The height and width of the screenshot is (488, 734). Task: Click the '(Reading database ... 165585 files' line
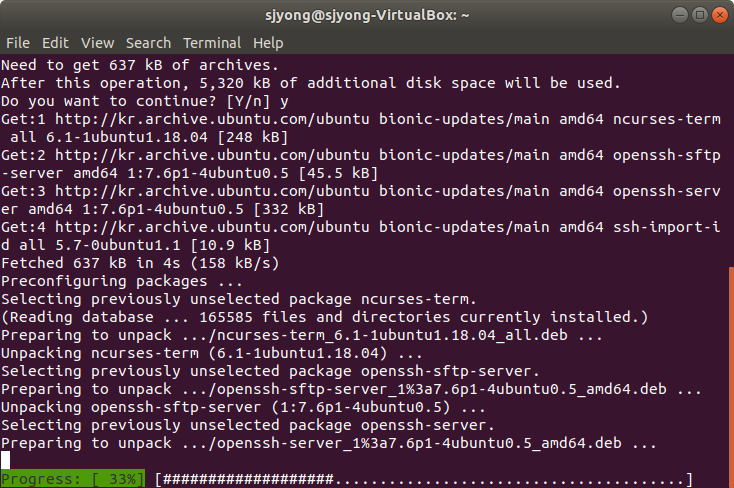coord(324,318)
